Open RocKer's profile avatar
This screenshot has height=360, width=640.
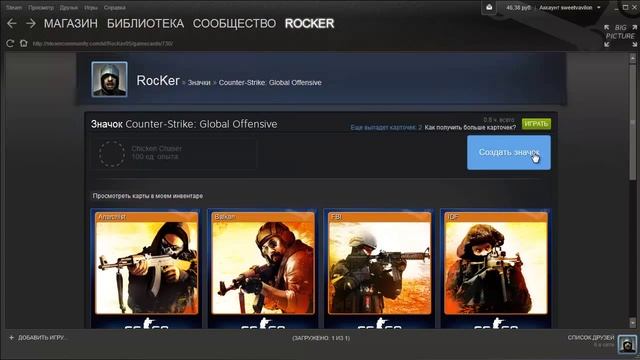point(109,79)
